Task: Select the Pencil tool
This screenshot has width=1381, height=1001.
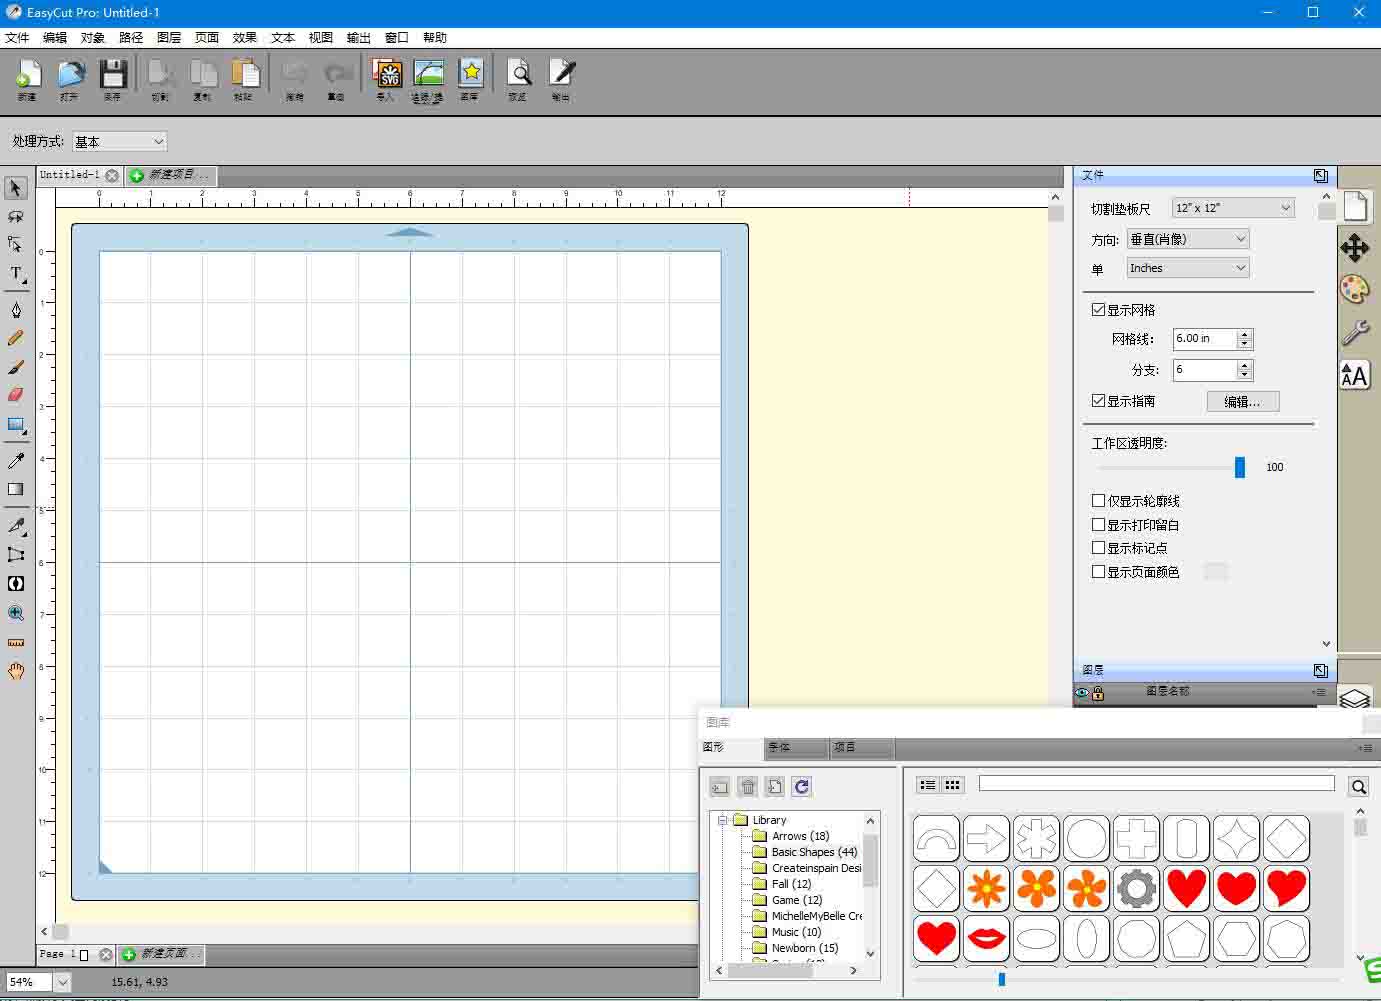Action: tap(16, 339)
